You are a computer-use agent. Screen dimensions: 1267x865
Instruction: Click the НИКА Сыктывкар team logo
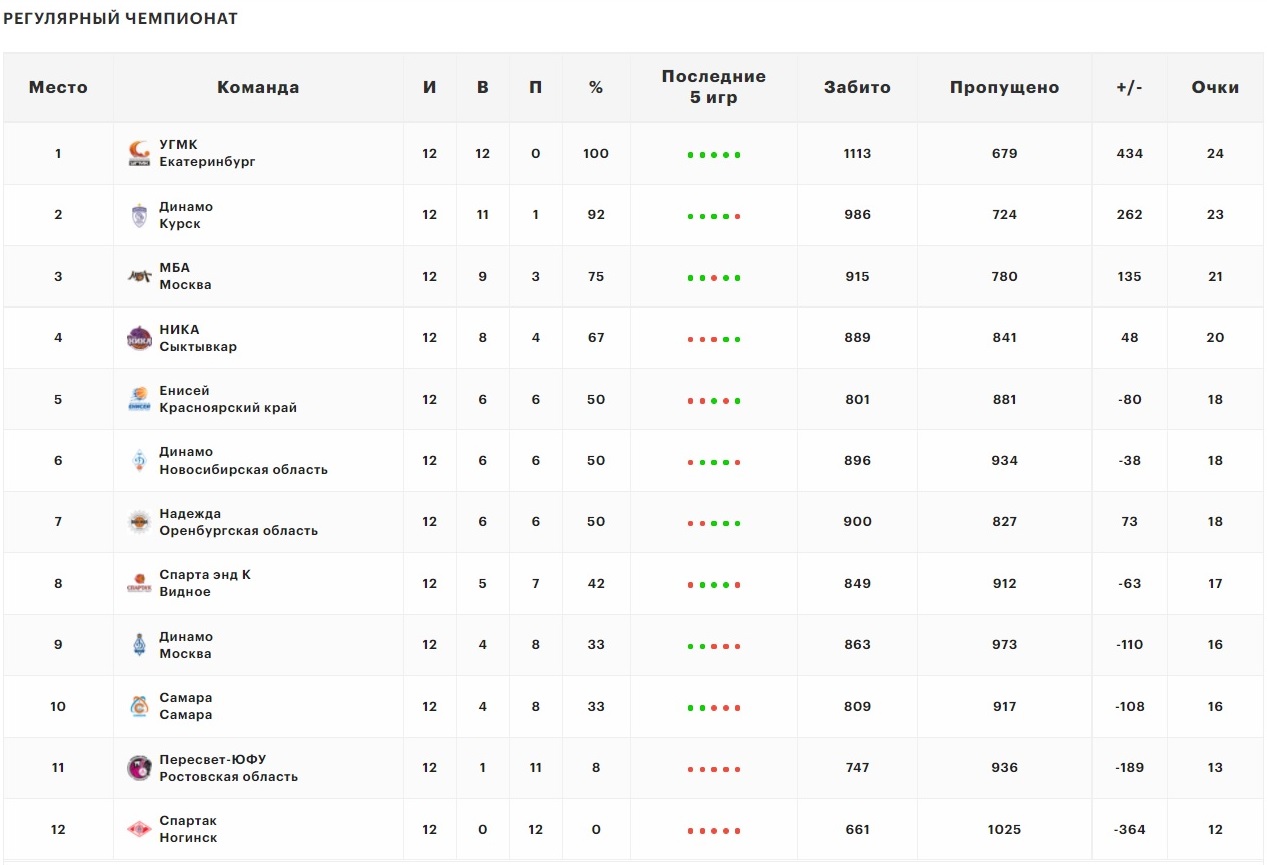click(139, 338)
